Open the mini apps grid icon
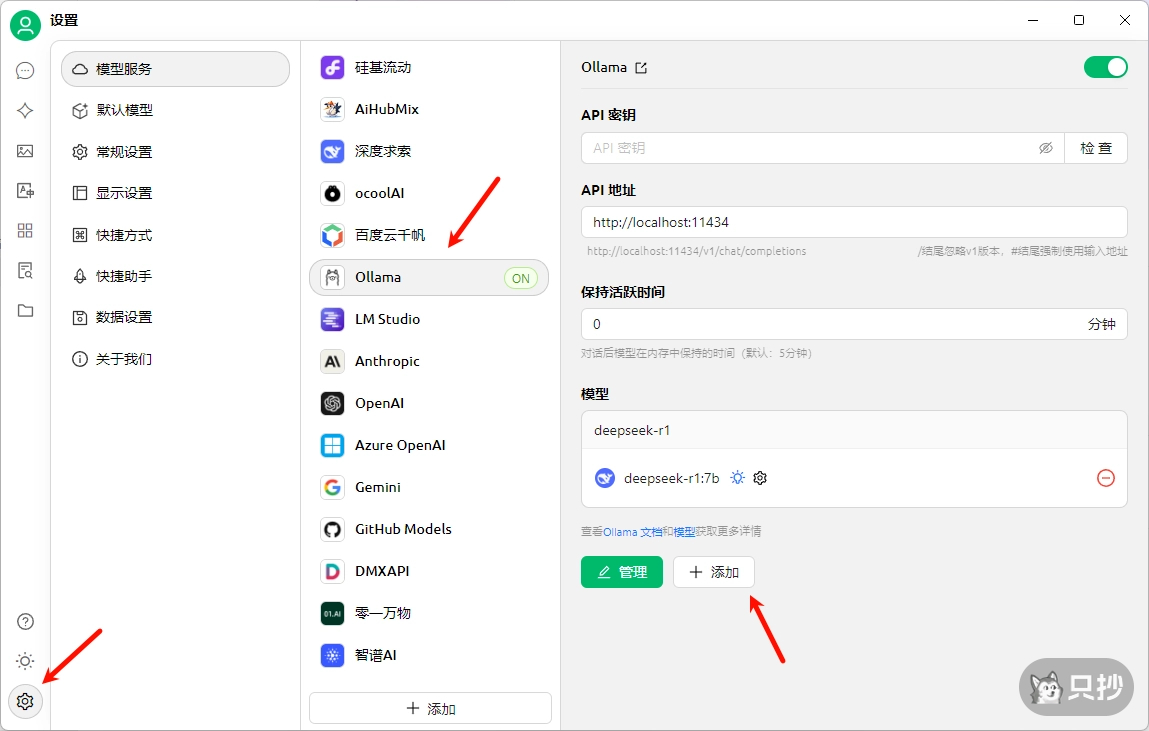The height and width of the screenshot is (731, 1149). pyautogui.click(x=25, y=231)
